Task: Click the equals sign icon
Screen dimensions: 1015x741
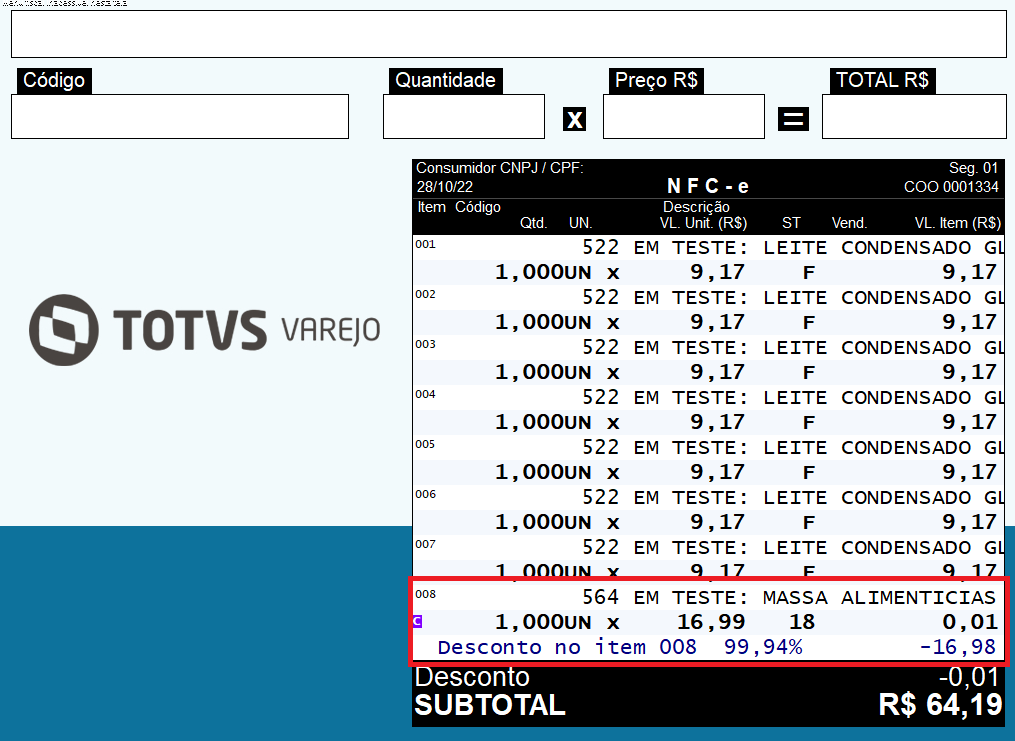Action: click(x=793, y=119)
